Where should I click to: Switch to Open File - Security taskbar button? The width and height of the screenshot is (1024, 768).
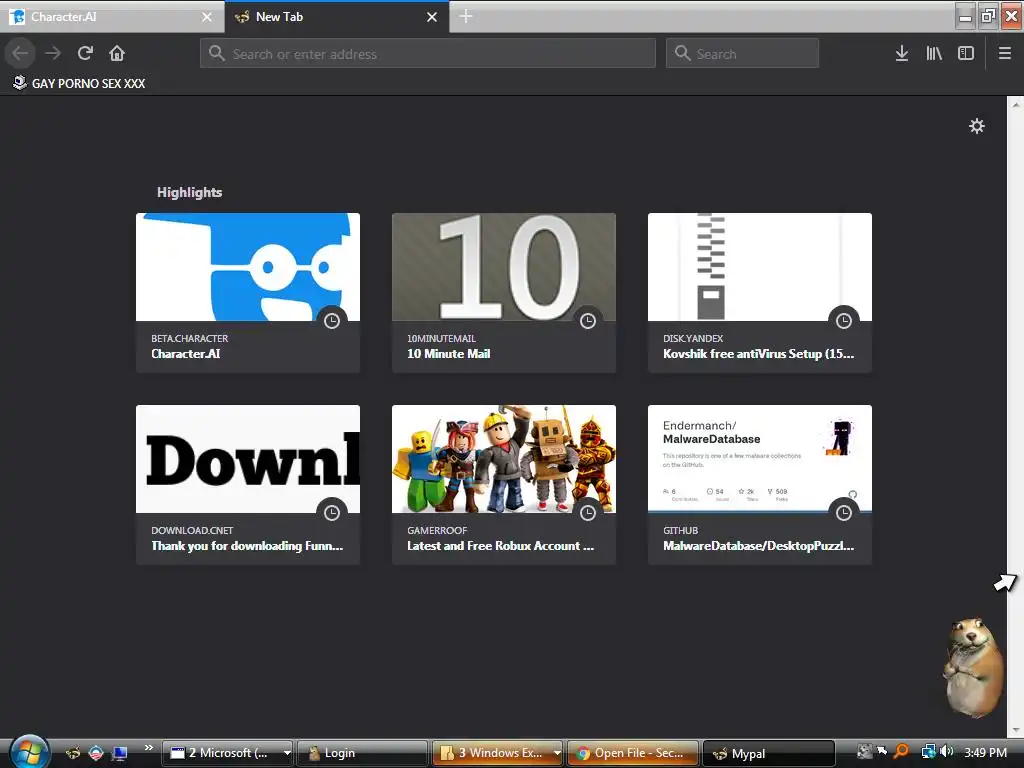(633, 753)
